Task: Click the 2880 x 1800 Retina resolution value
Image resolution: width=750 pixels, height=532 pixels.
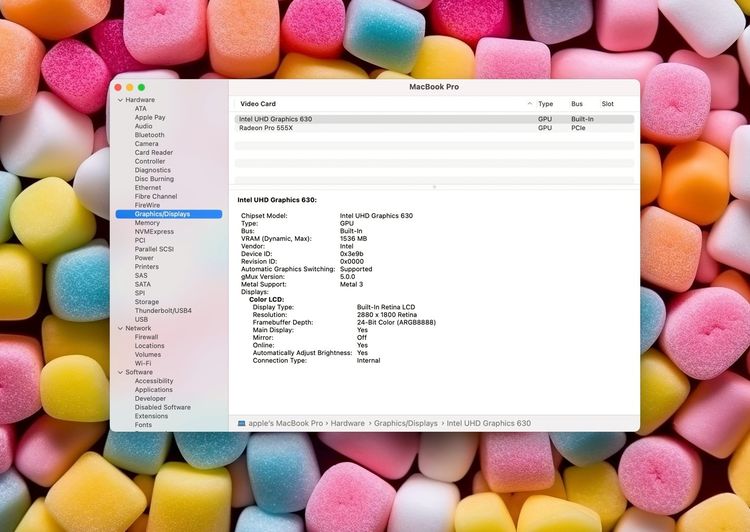Action: pyautogui.click(x=386, y=315)
